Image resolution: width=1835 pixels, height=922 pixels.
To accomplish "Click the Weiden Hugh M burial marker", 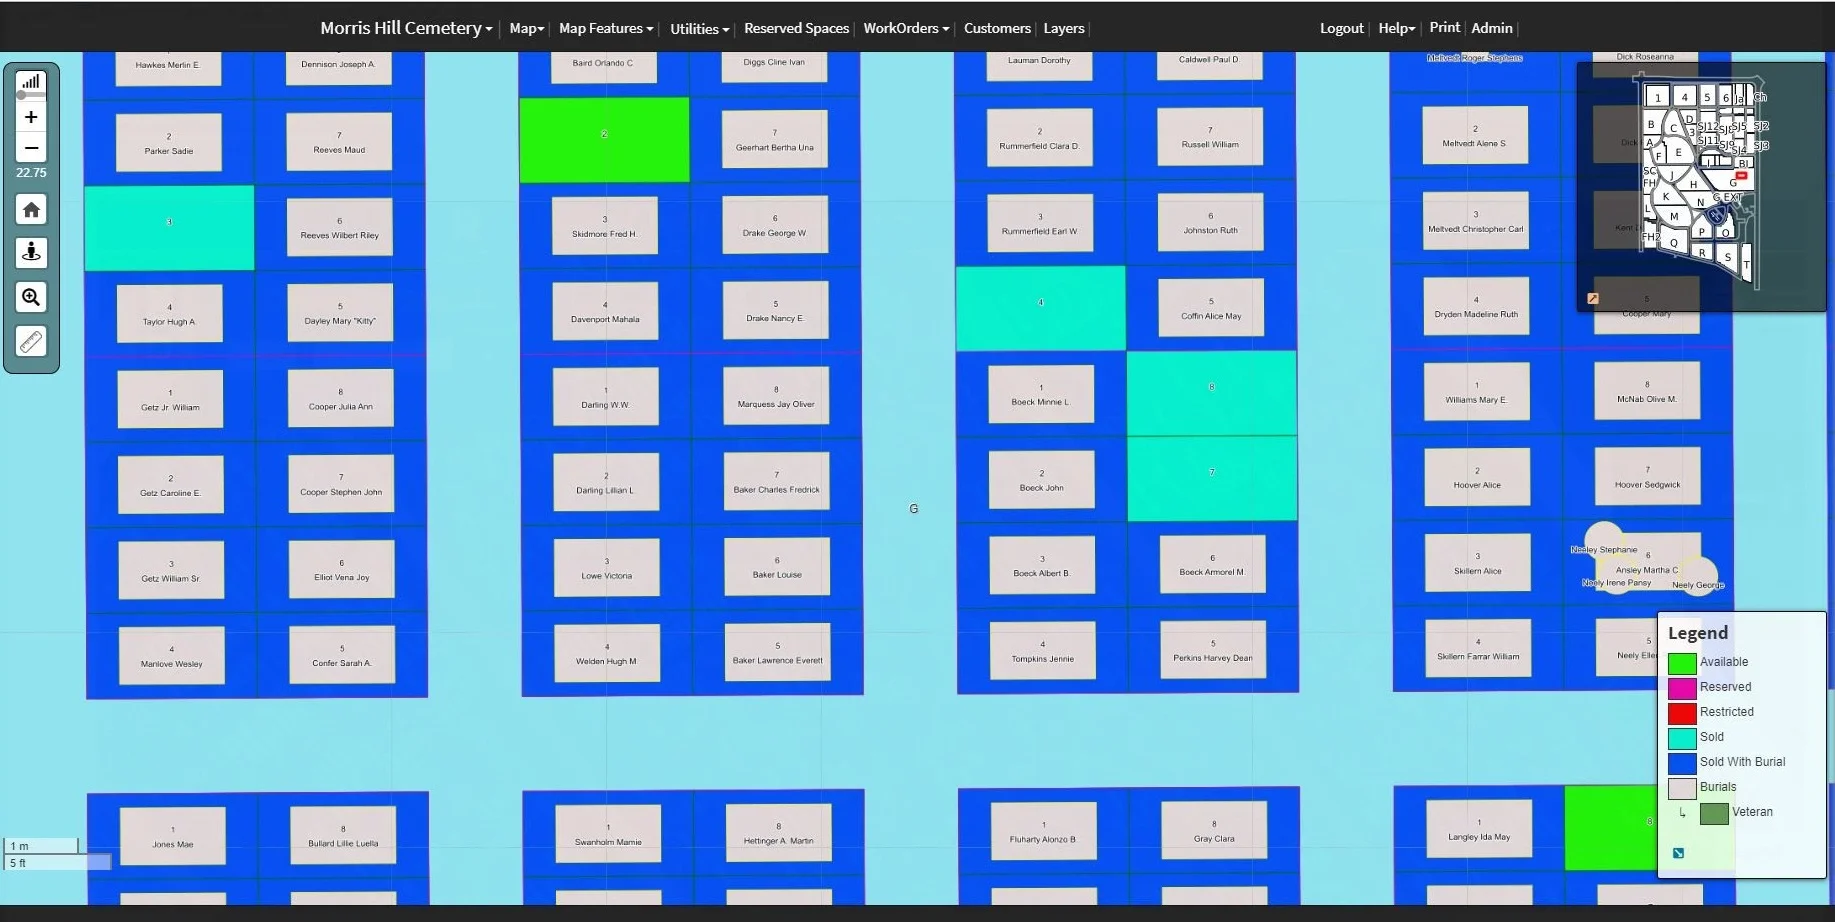I will pyautogui.click(x=606, y=653).
